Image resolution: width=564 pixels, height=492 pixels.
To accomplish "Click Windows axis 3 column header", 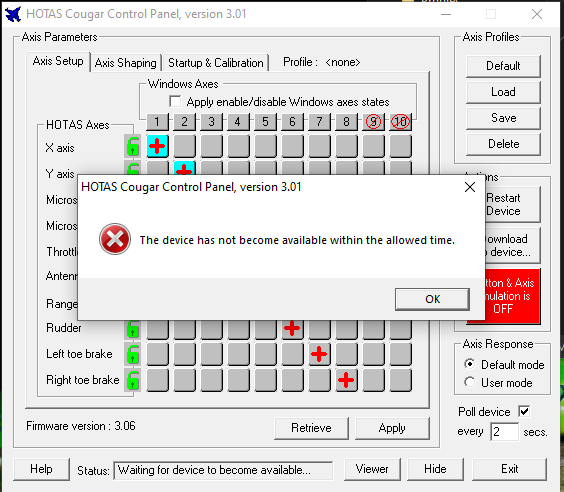I will pyautogui.click(x=211, y=122).
